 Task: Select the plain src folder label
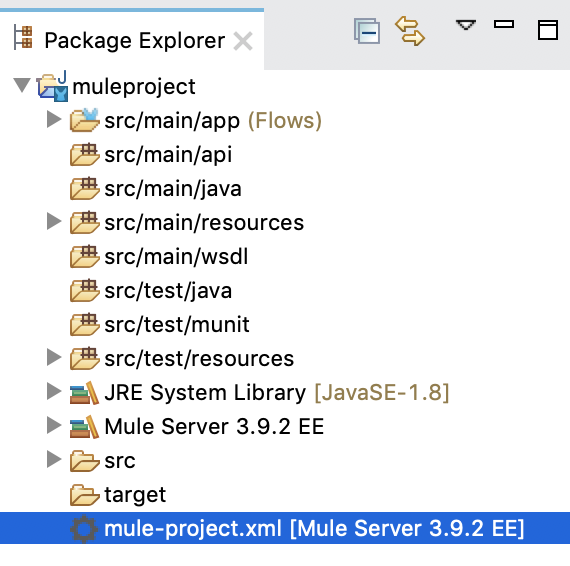[120, 461]
